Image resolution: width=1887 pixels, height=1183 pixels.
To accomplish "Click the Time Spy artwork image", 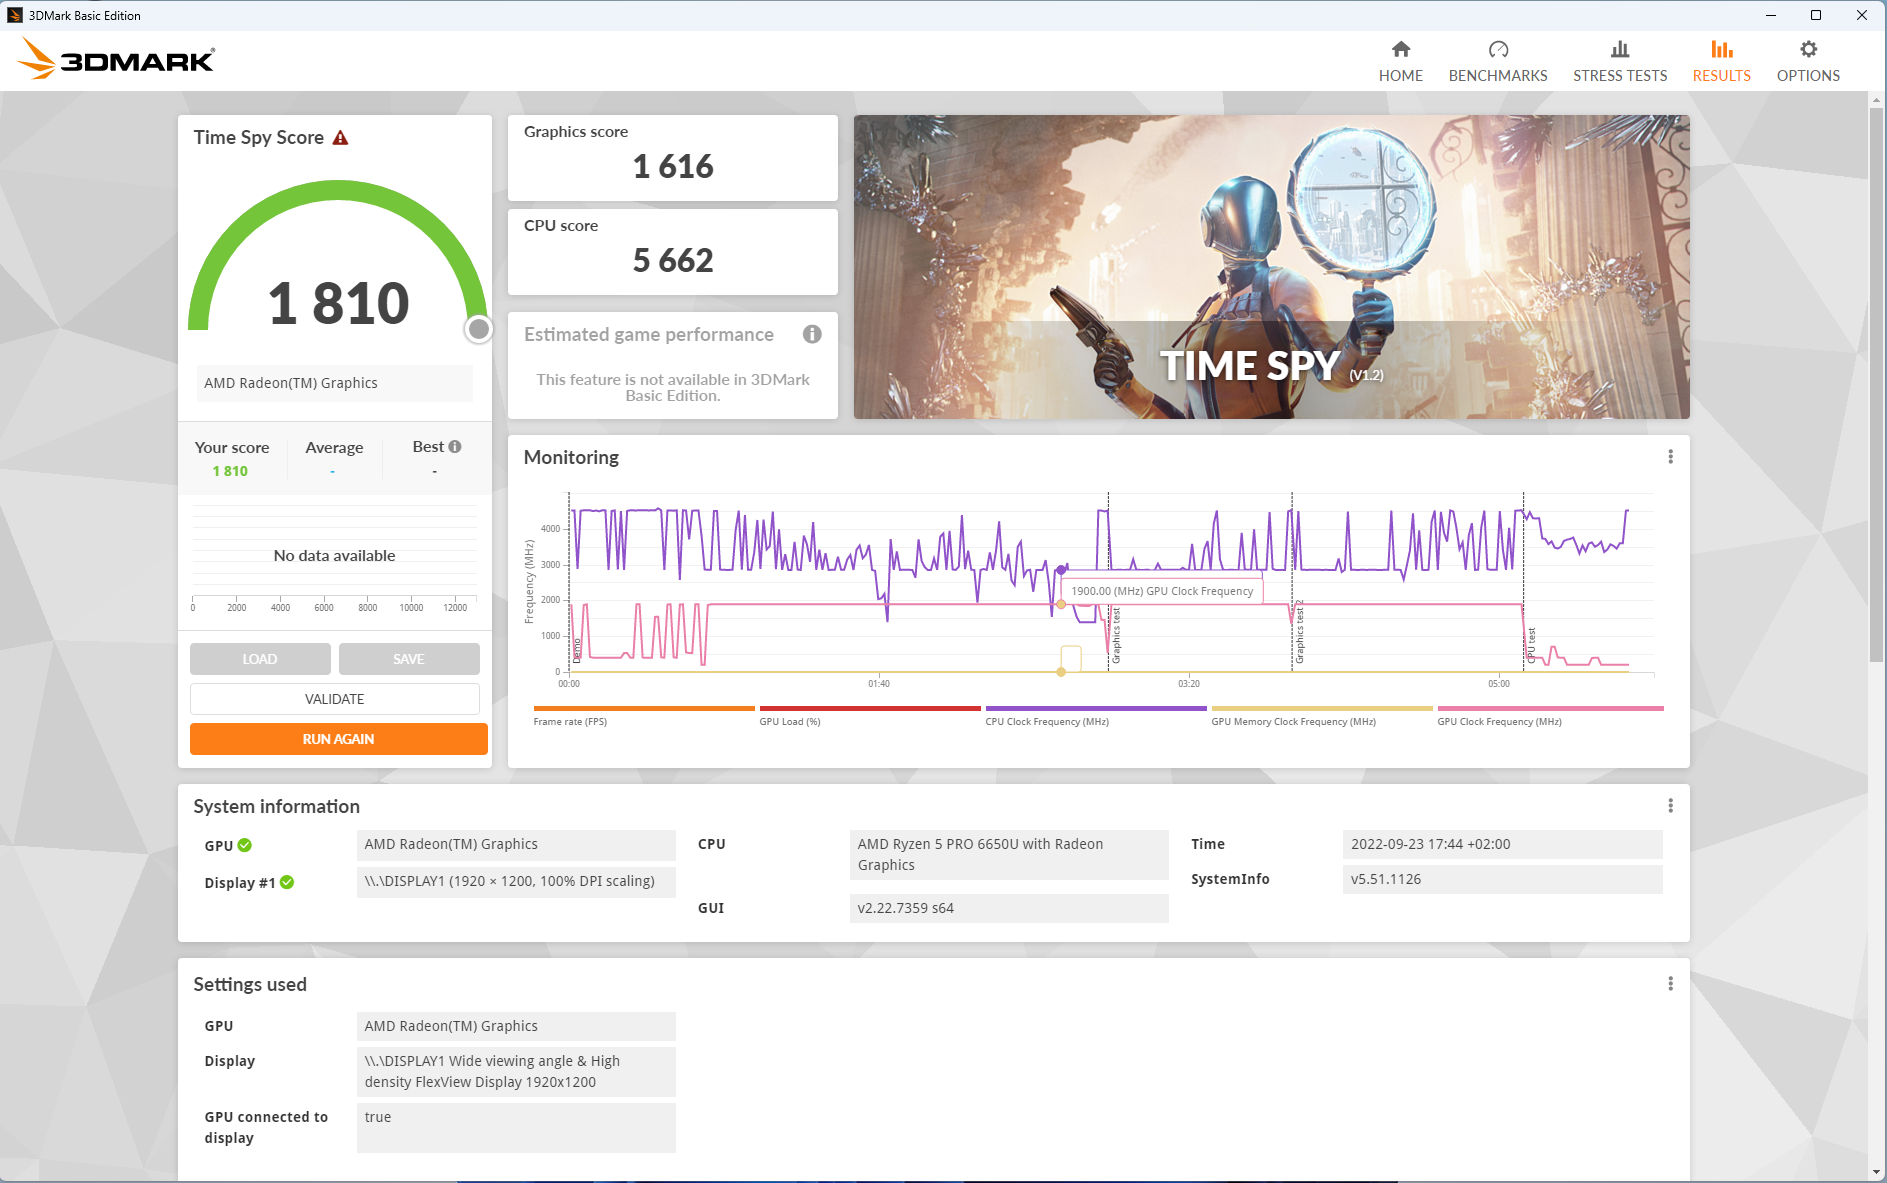I will (1271, 267).
